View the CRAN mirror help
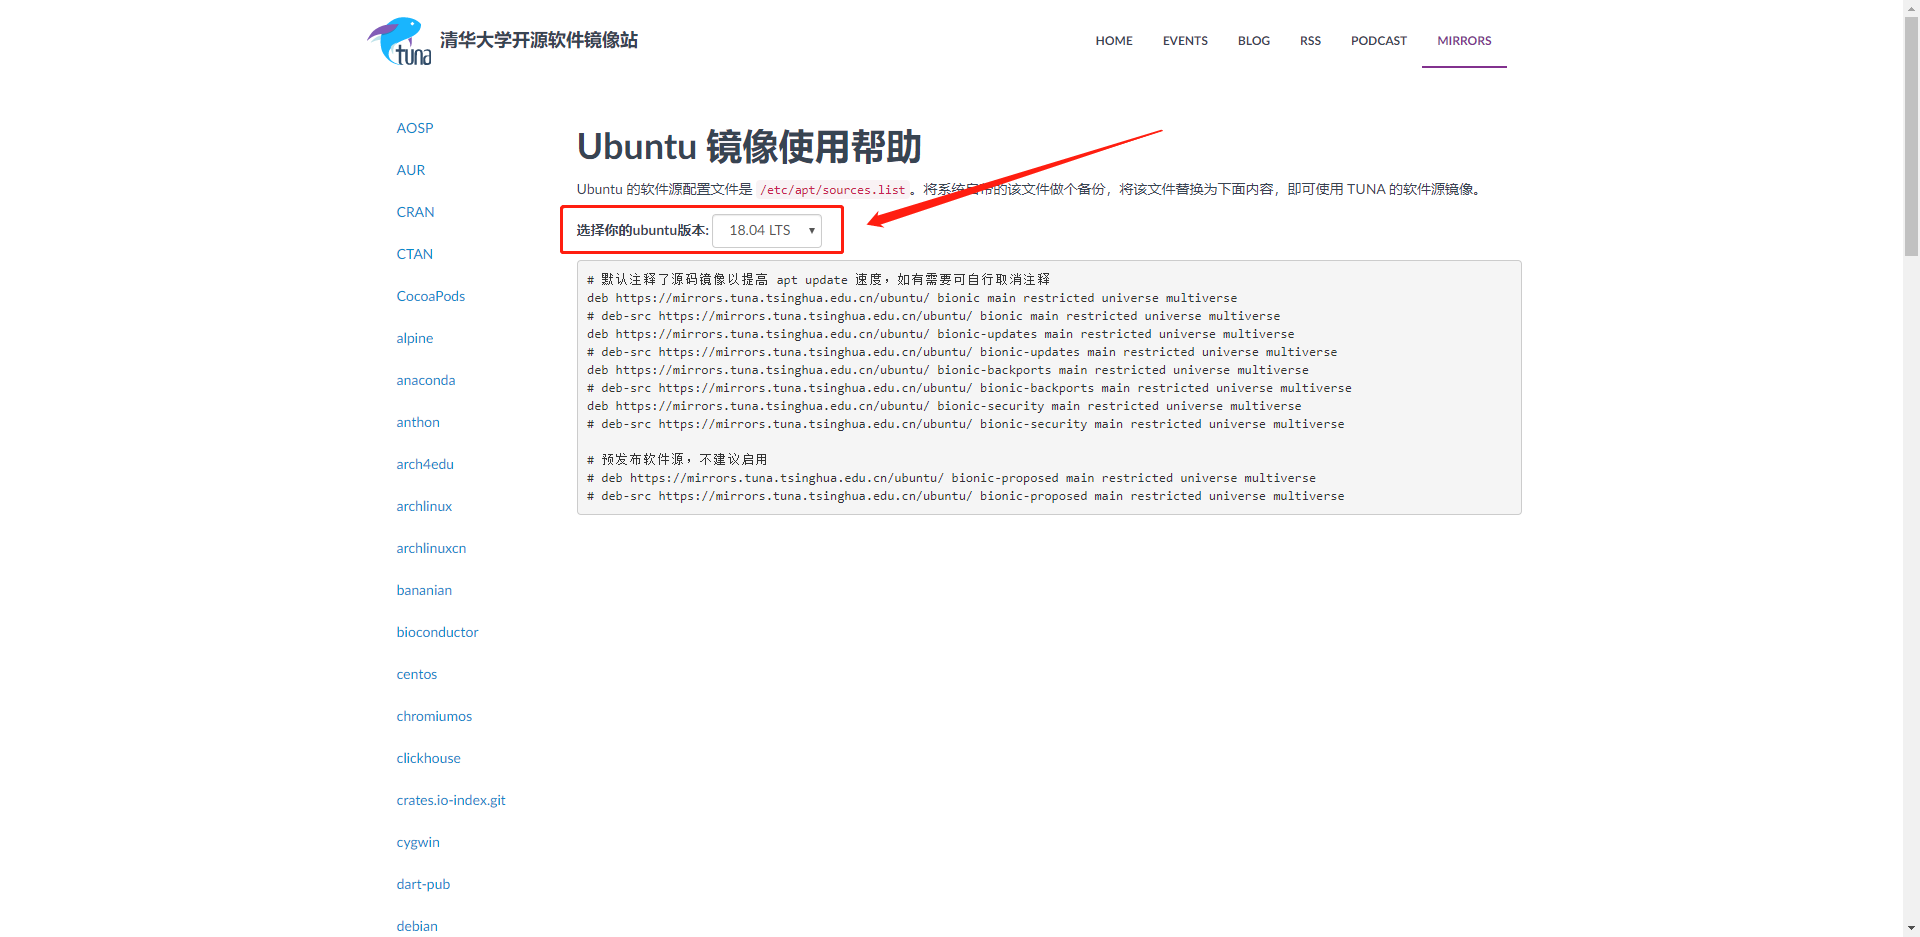 tap(415, 212)
